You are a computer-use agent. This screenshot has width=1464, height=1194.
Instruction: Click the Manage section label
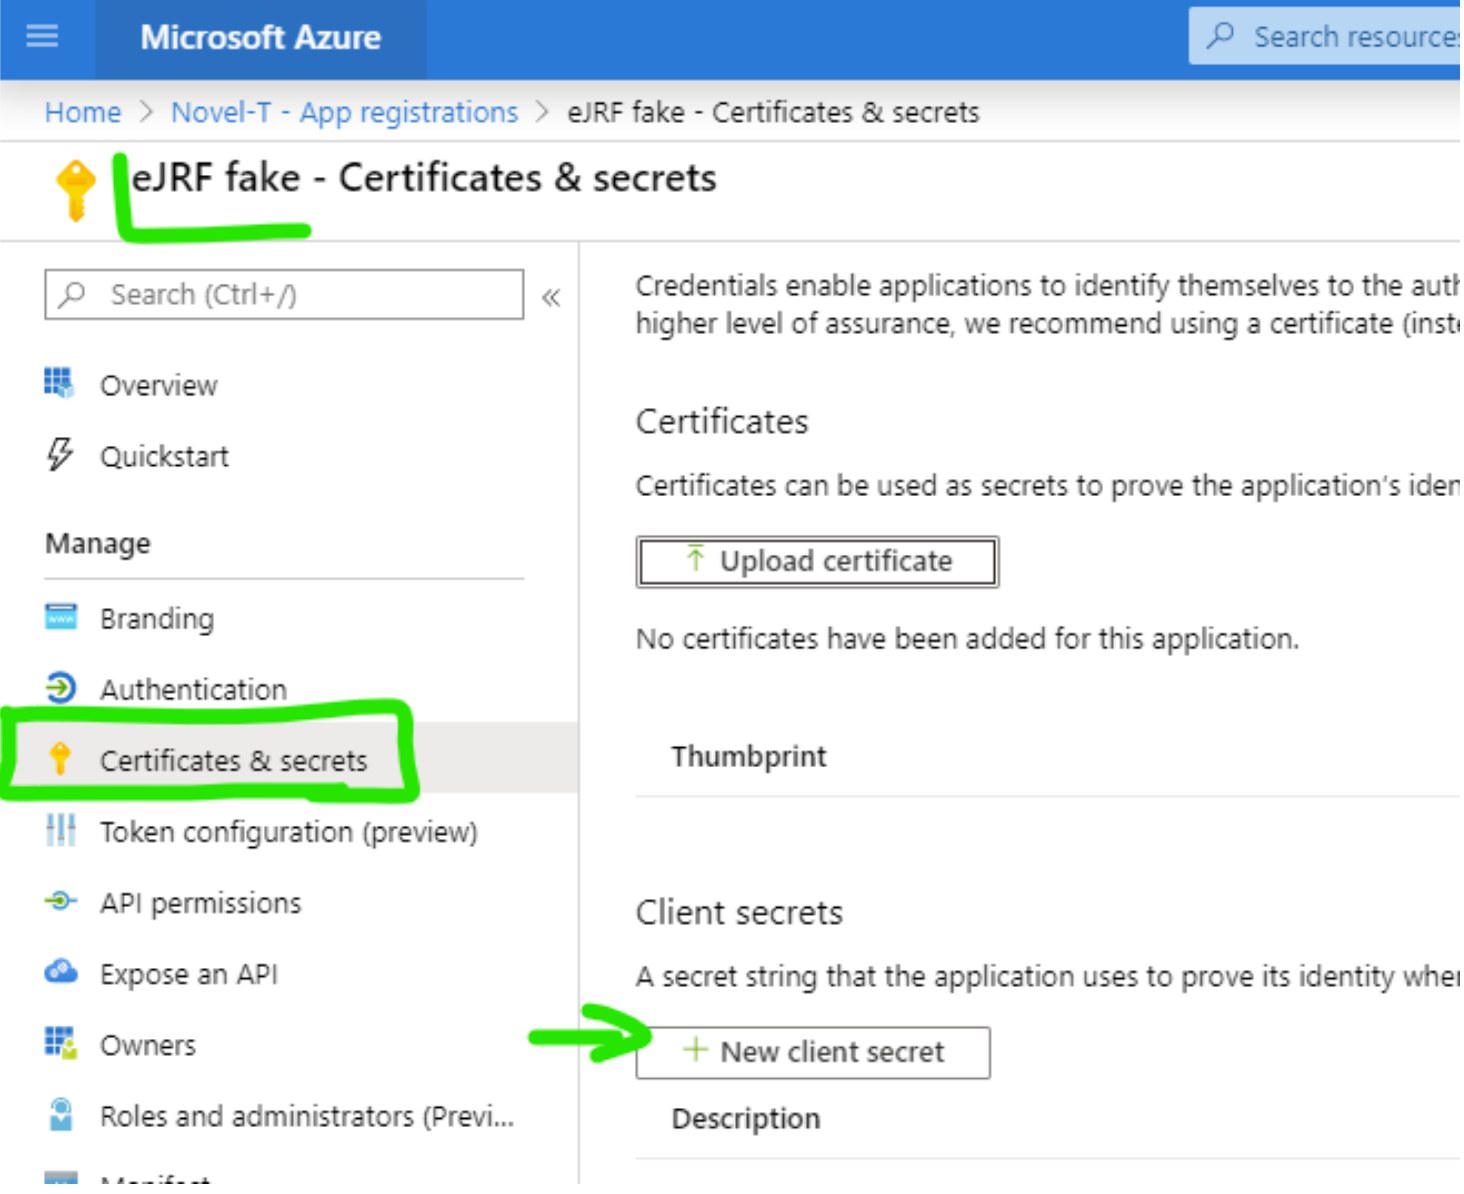tap(98, 545)
